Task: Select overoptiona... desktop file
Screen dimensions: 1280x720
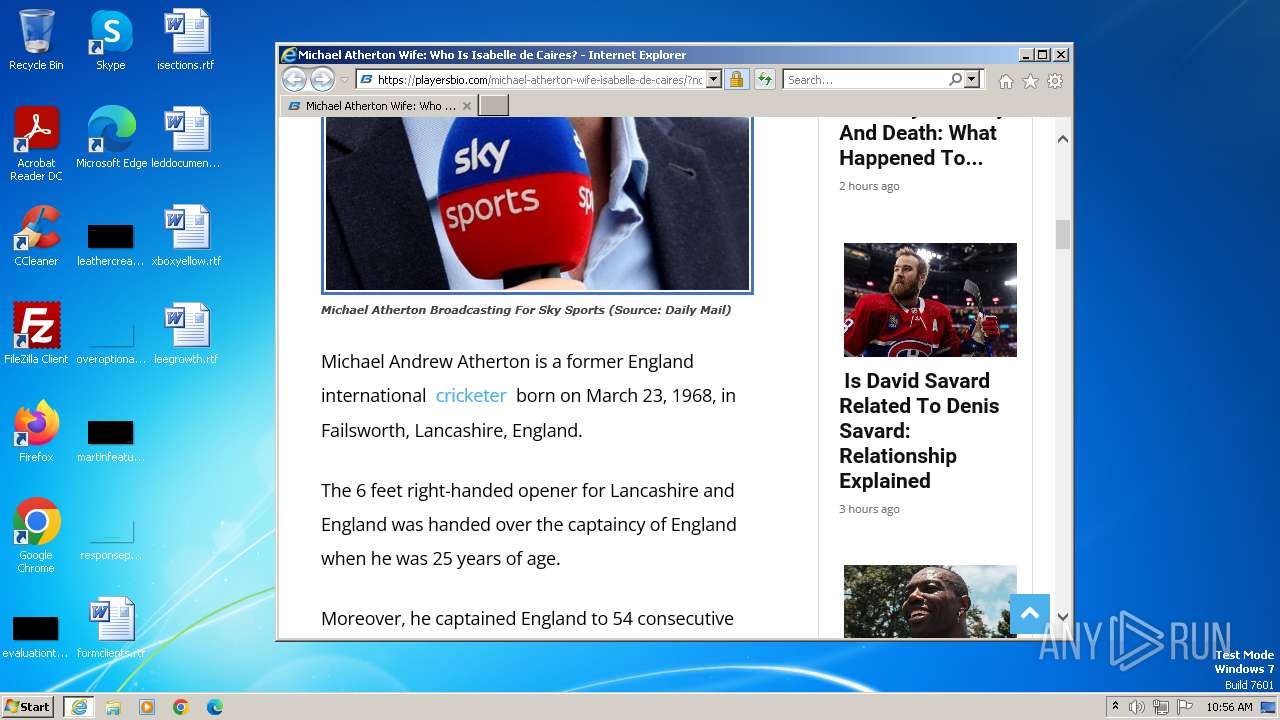Action: point(111,342)
